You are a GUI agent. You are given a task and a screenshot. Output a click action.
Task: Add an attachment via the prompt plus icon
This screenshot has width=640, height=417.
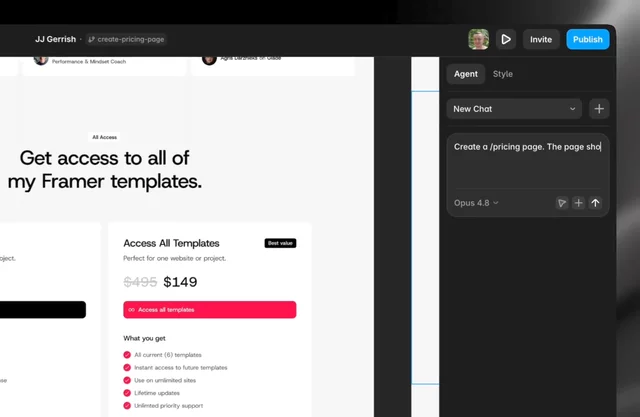point(578,203)
